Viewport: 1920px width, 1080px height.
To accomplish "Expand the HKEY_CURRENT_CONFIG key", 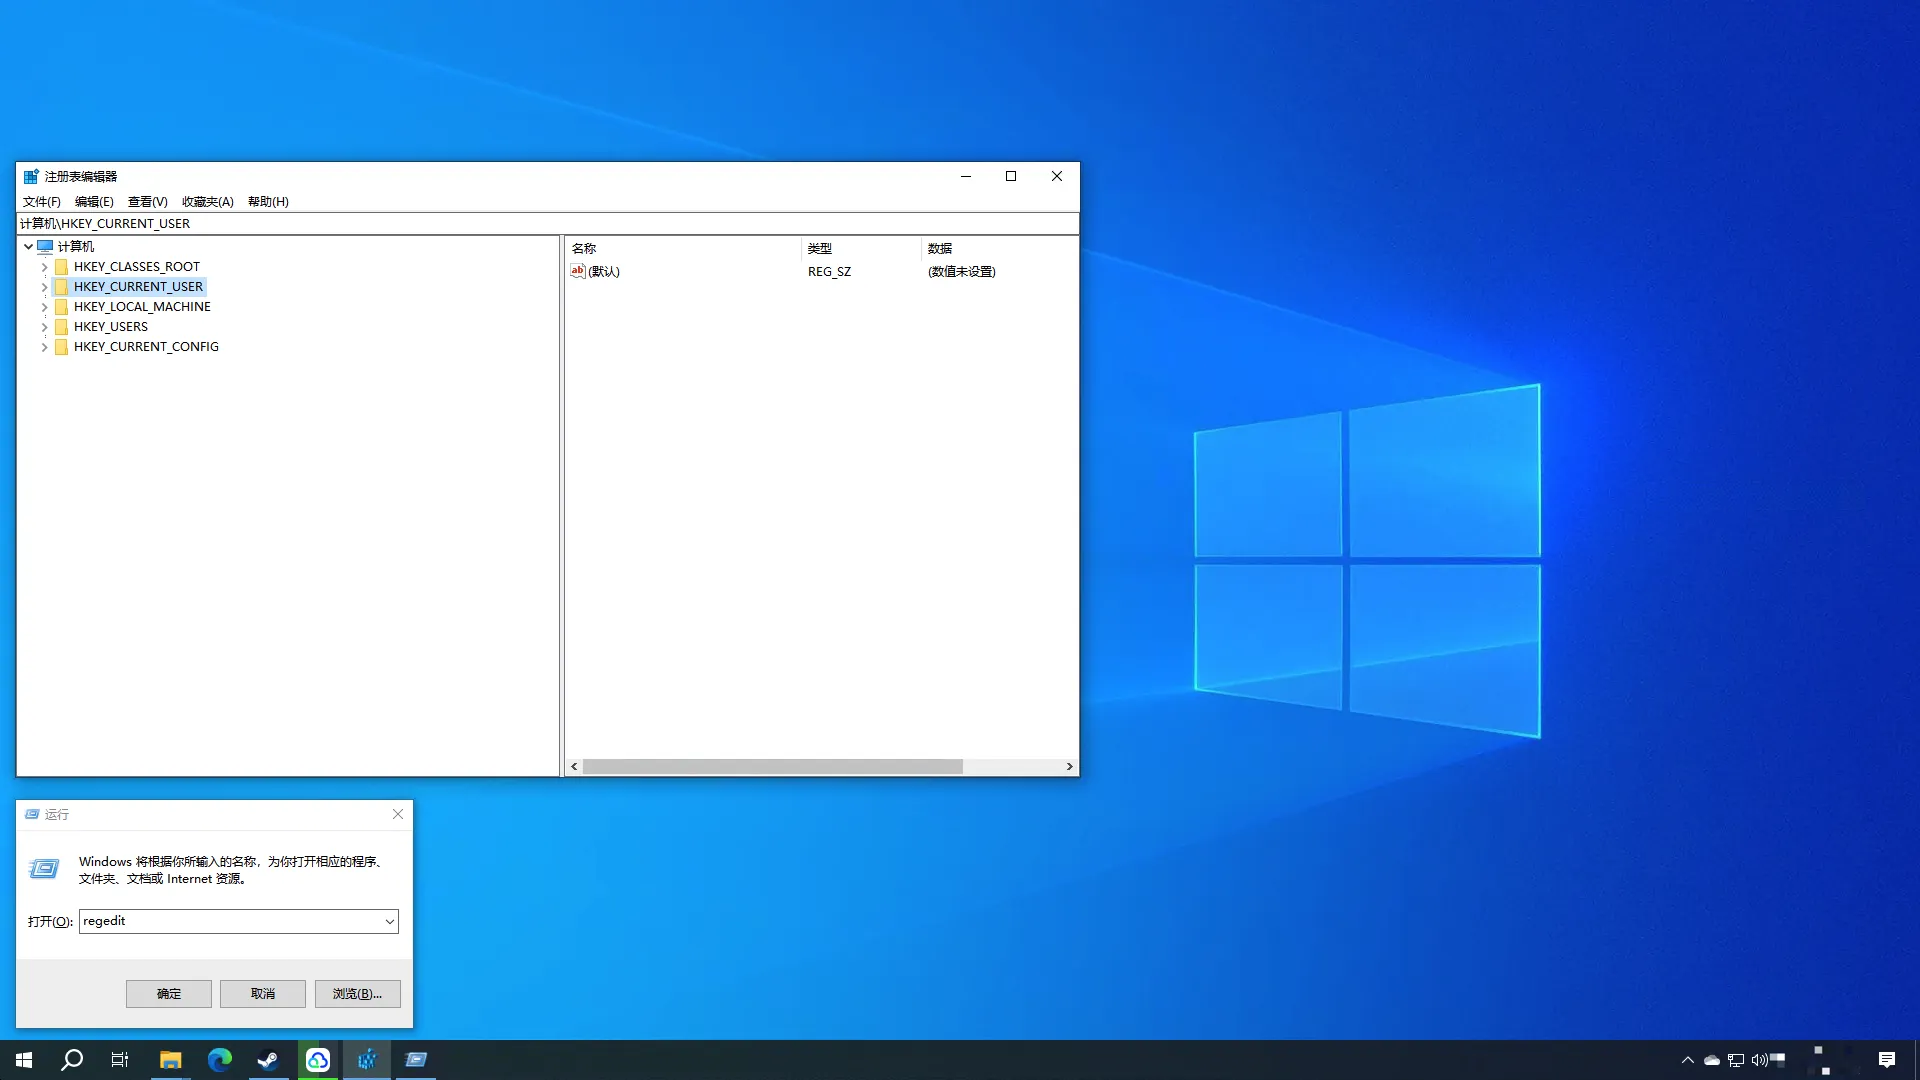I will click(x=44, y=347).
